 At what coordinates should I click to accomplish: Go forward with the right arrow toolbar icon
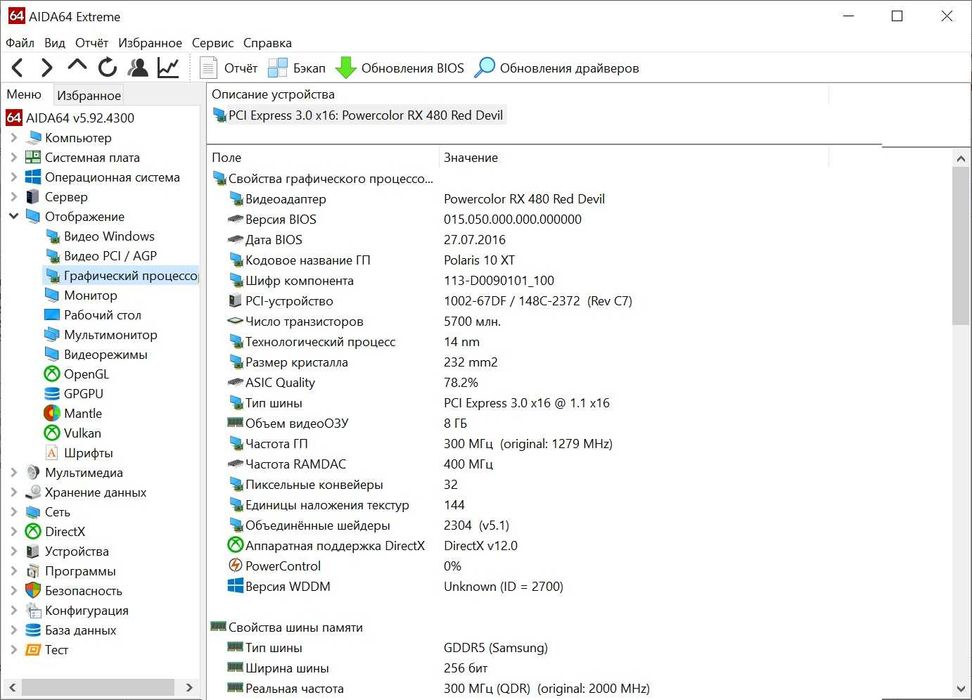(x=46, y=68)
